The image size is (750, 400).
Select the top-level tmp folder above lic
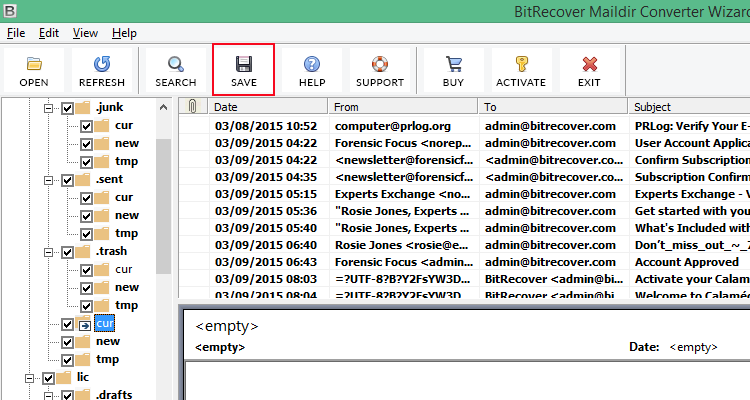pos(107,360)
